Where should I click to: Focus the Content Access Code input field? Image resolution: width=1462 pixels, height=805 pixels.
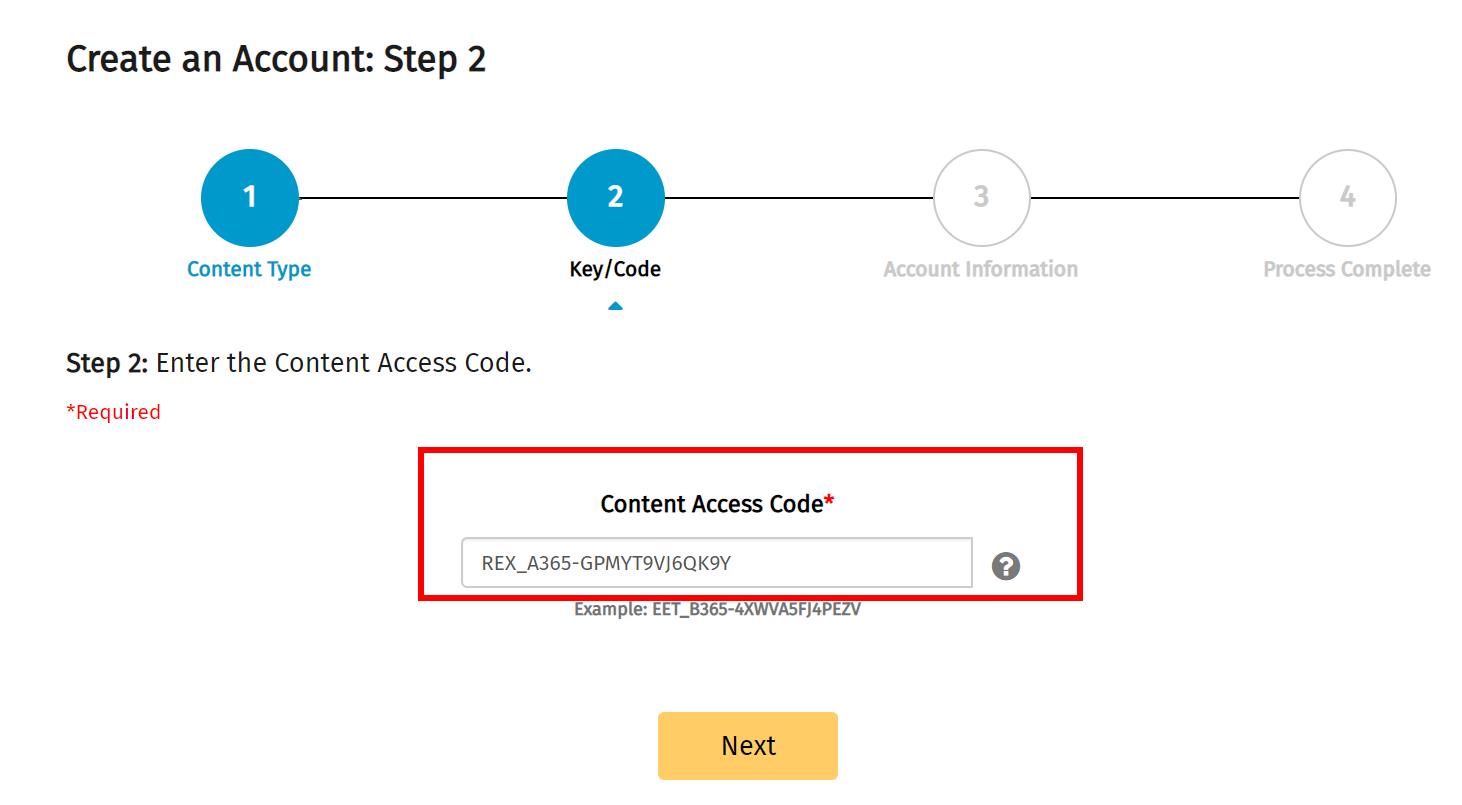pyautogui.click(x=716, y=563)
